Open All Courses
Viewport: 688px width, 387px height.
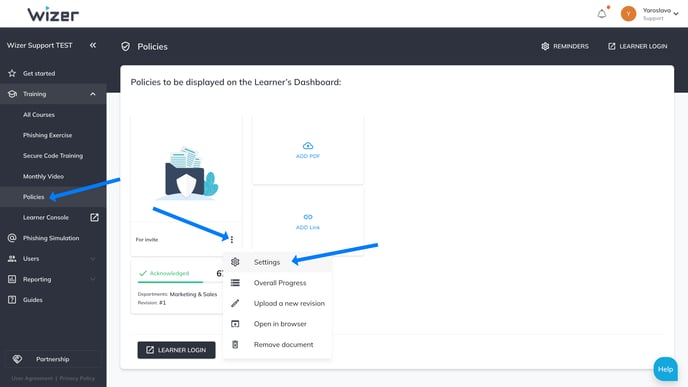click(39, 115)
